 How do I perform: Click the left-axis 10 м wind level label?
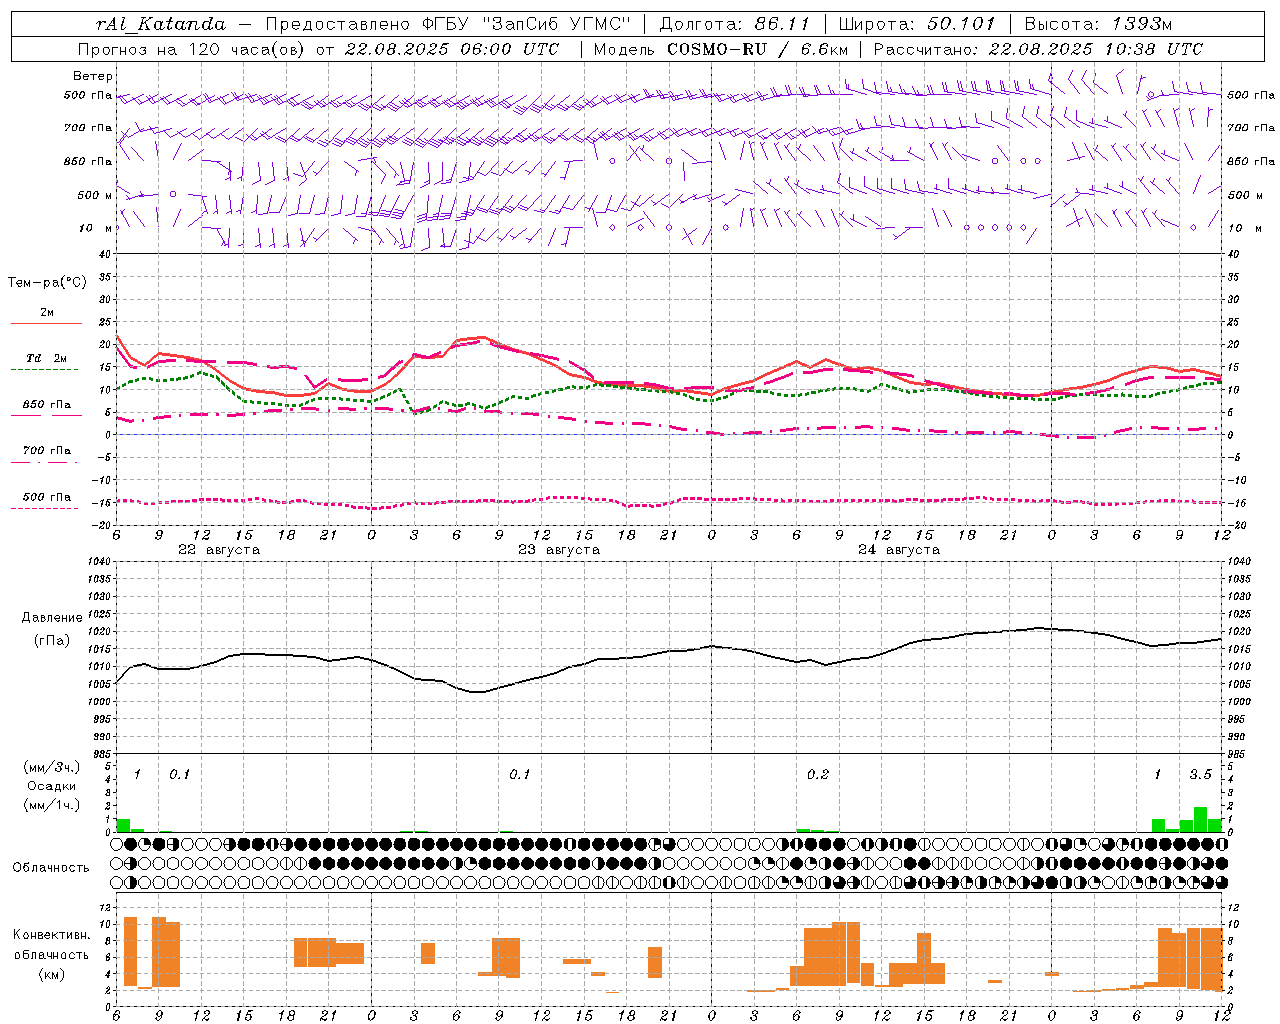pos(95,228)
